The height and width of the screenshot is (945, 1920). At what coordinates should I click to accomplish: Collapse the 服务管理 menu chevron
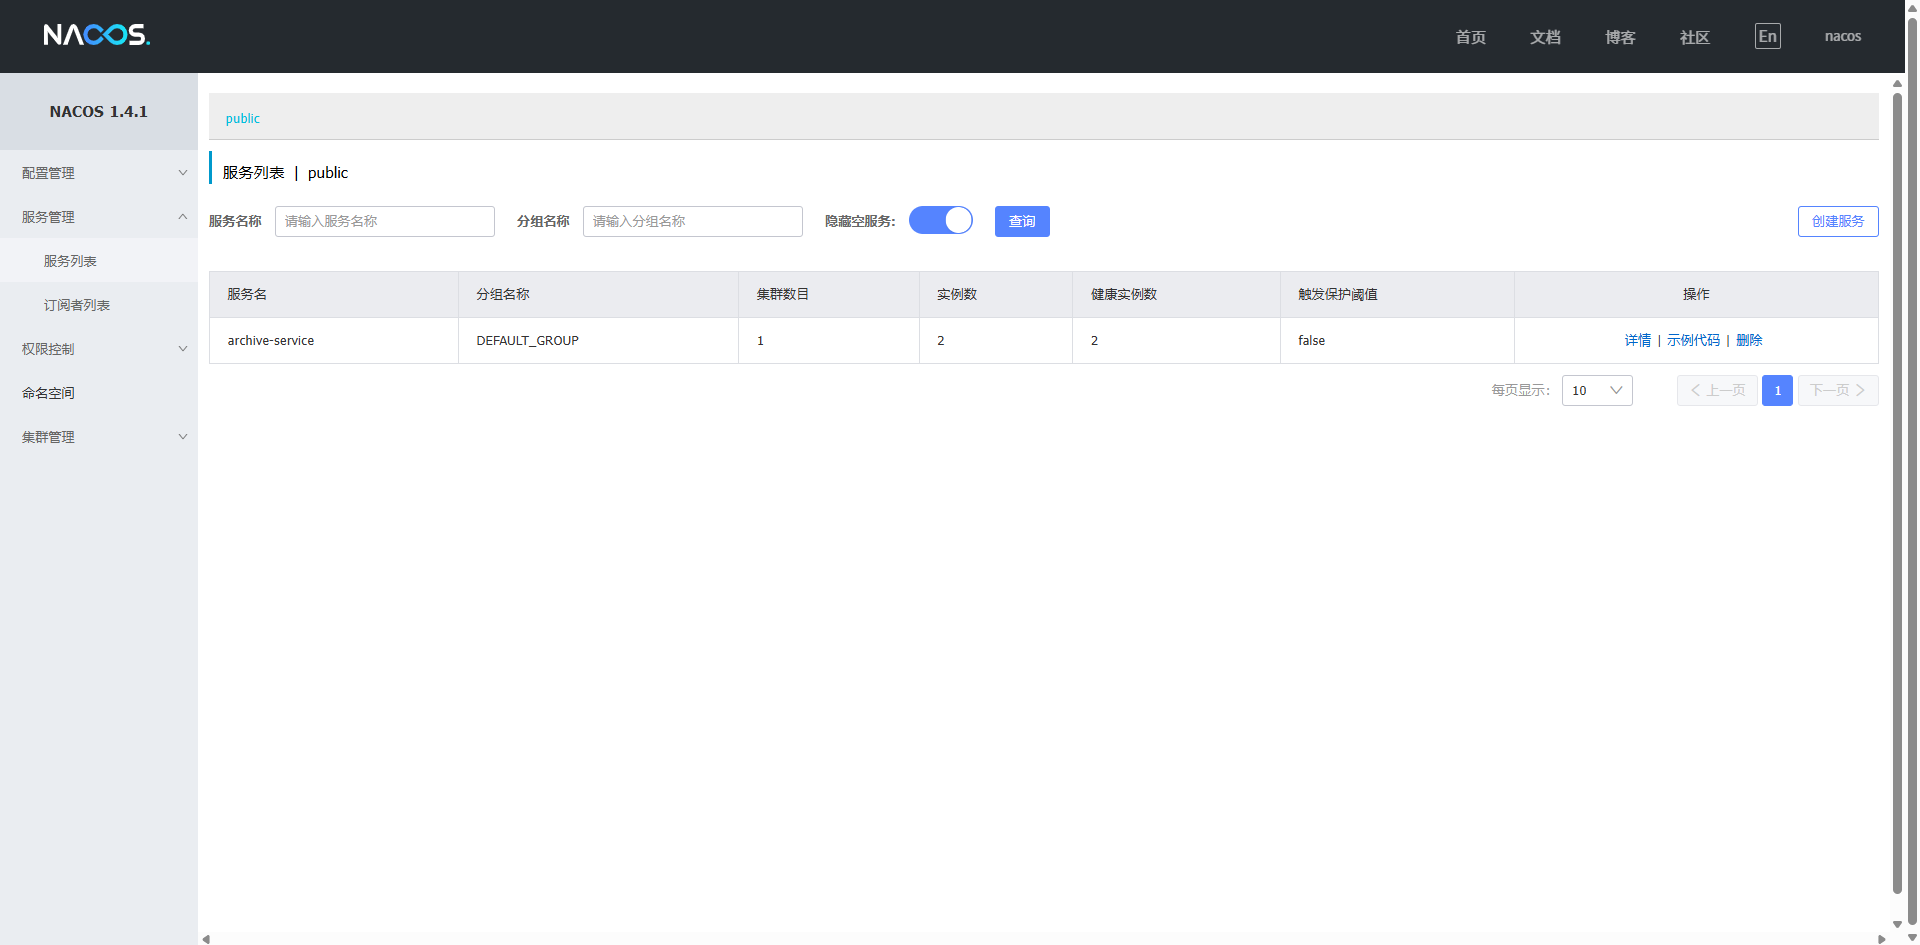(x=183, y=217)
